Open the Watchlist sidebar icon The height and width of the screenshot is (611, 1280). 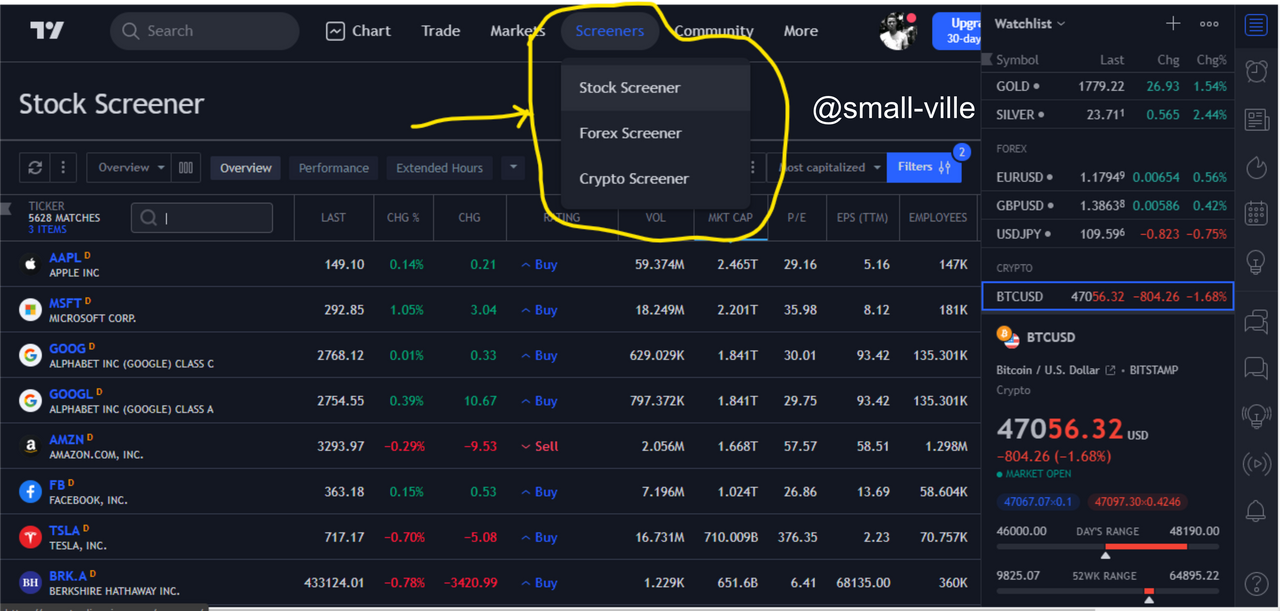coord(1256,26)
